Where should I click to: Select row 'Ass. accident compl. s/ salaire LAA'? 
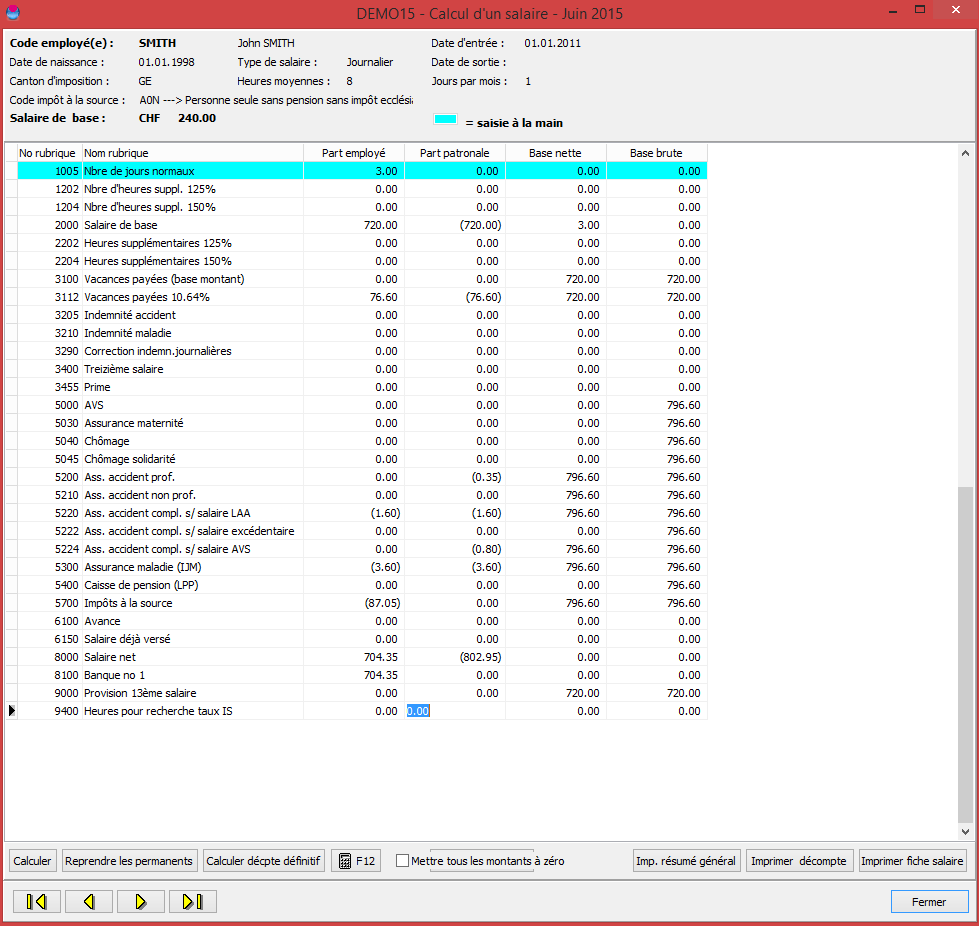point(362,513)
